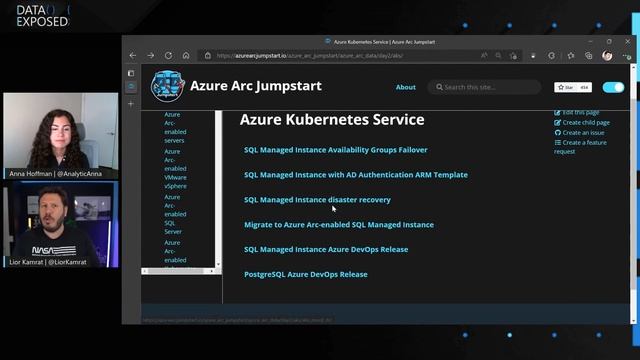Click sidebar horizontal scrollbar right arrow

(x=211, y=271)
